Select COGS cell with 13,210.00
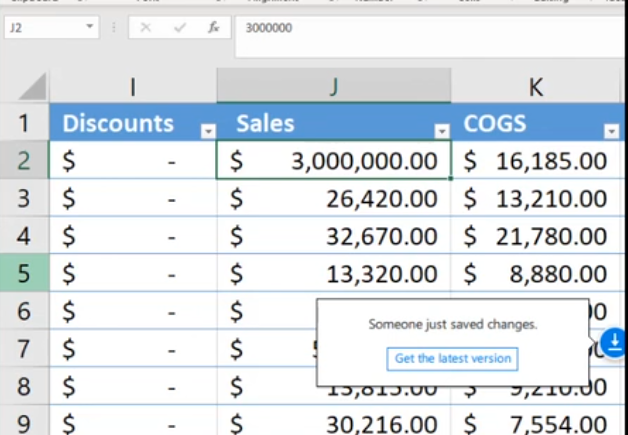Viewport: 628px width, 435px height. pyautogui.click(x=537, y=198)
